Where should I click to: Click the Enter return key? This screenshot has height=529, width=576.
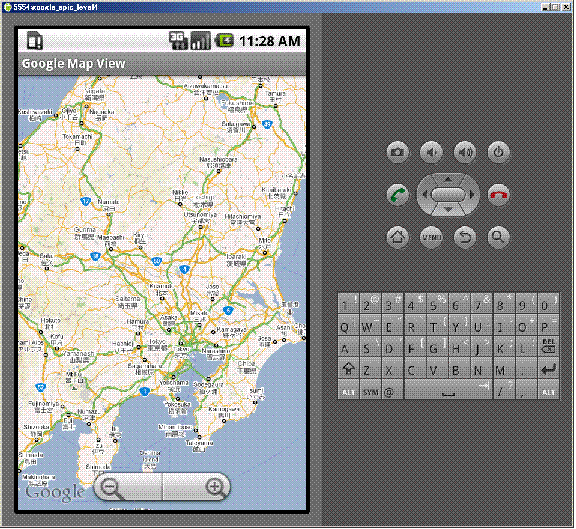[x=548, y=369]
